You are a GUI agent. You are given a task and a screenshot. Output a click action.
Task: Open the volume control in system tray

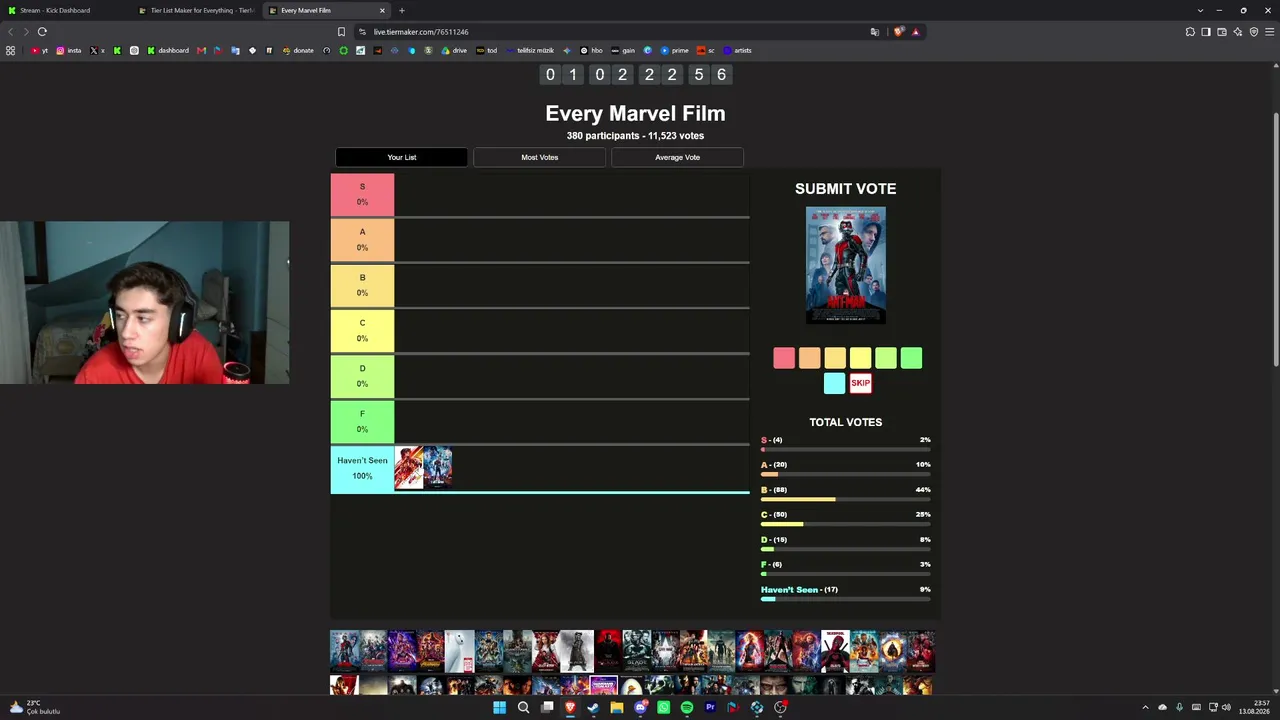tap(1226, 707)
